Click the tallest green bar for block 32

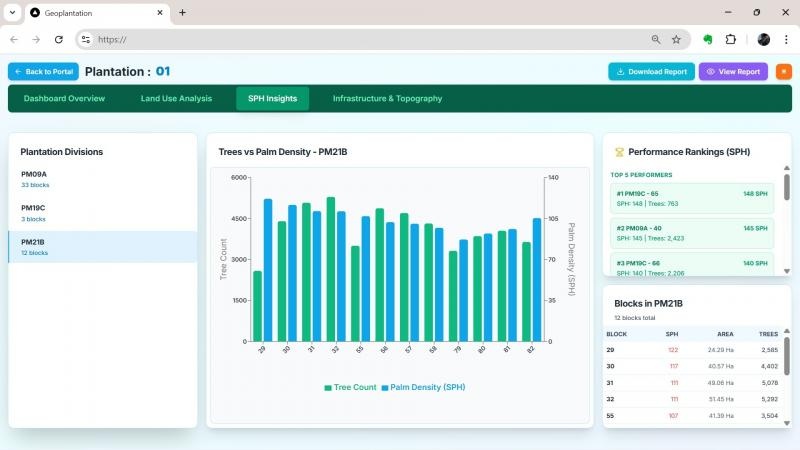pos(331,269)
